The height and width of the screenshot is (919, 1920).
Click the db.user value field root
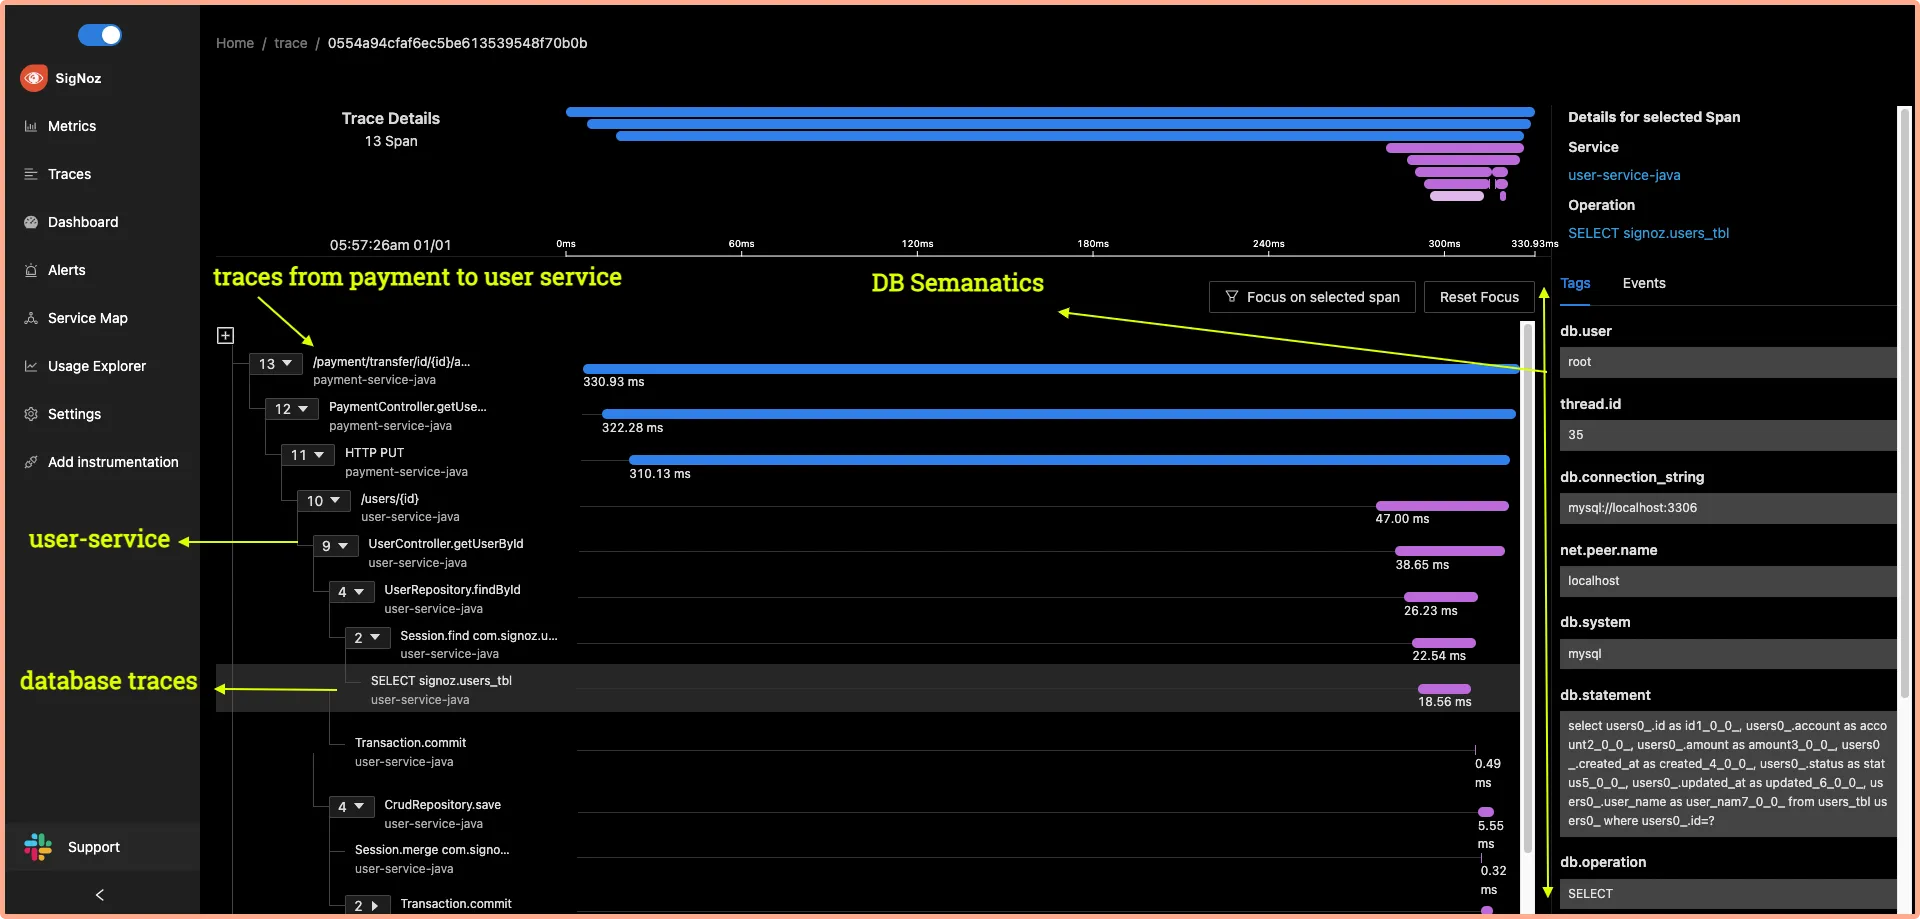(x=1728, y=362)
